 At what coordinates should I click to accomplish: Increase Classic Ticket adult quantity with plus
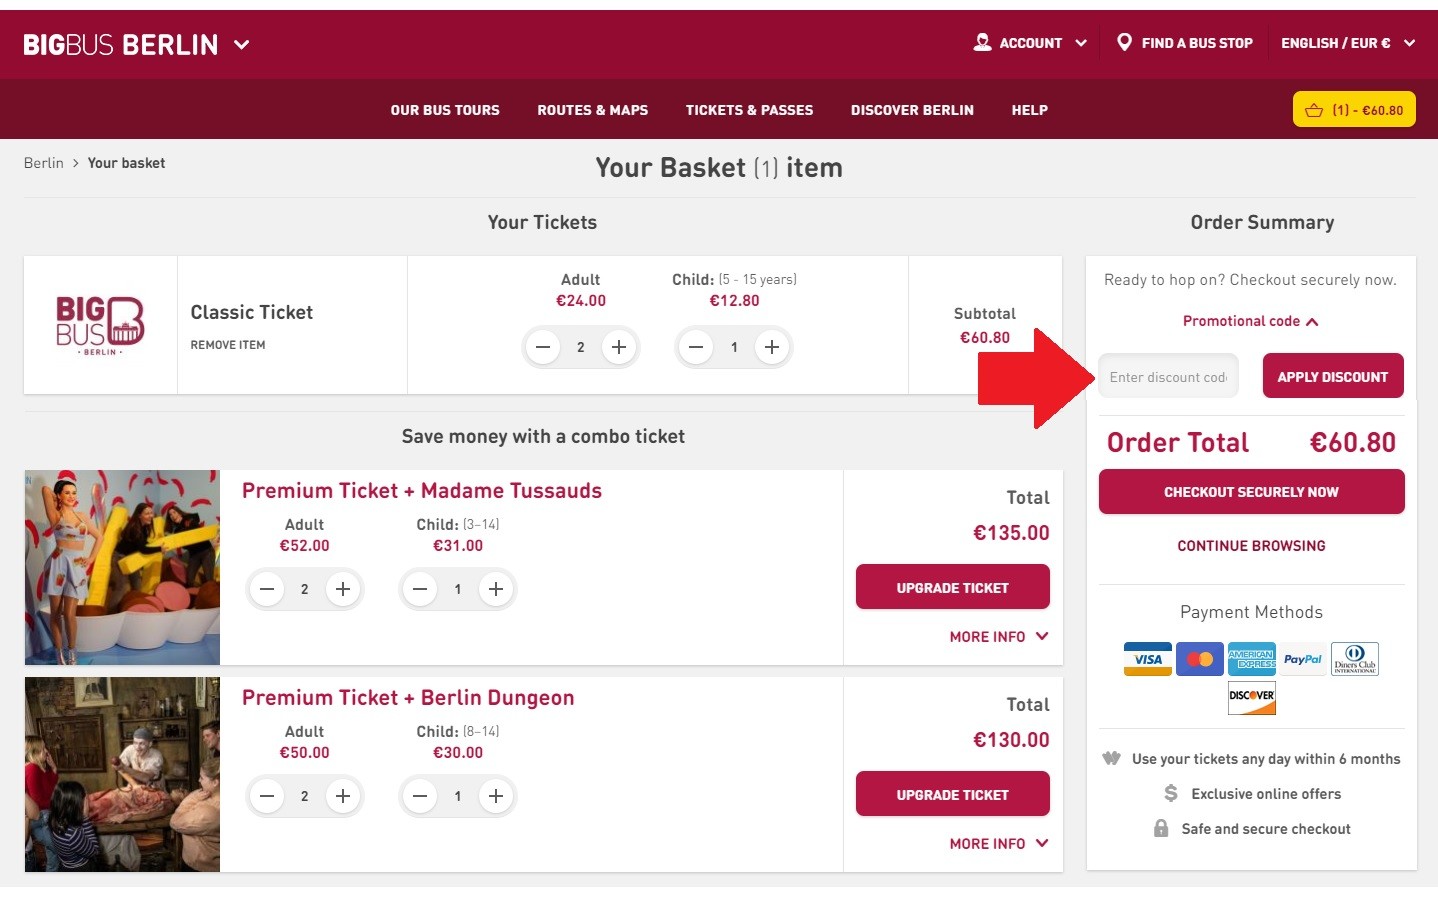point(619,347)
